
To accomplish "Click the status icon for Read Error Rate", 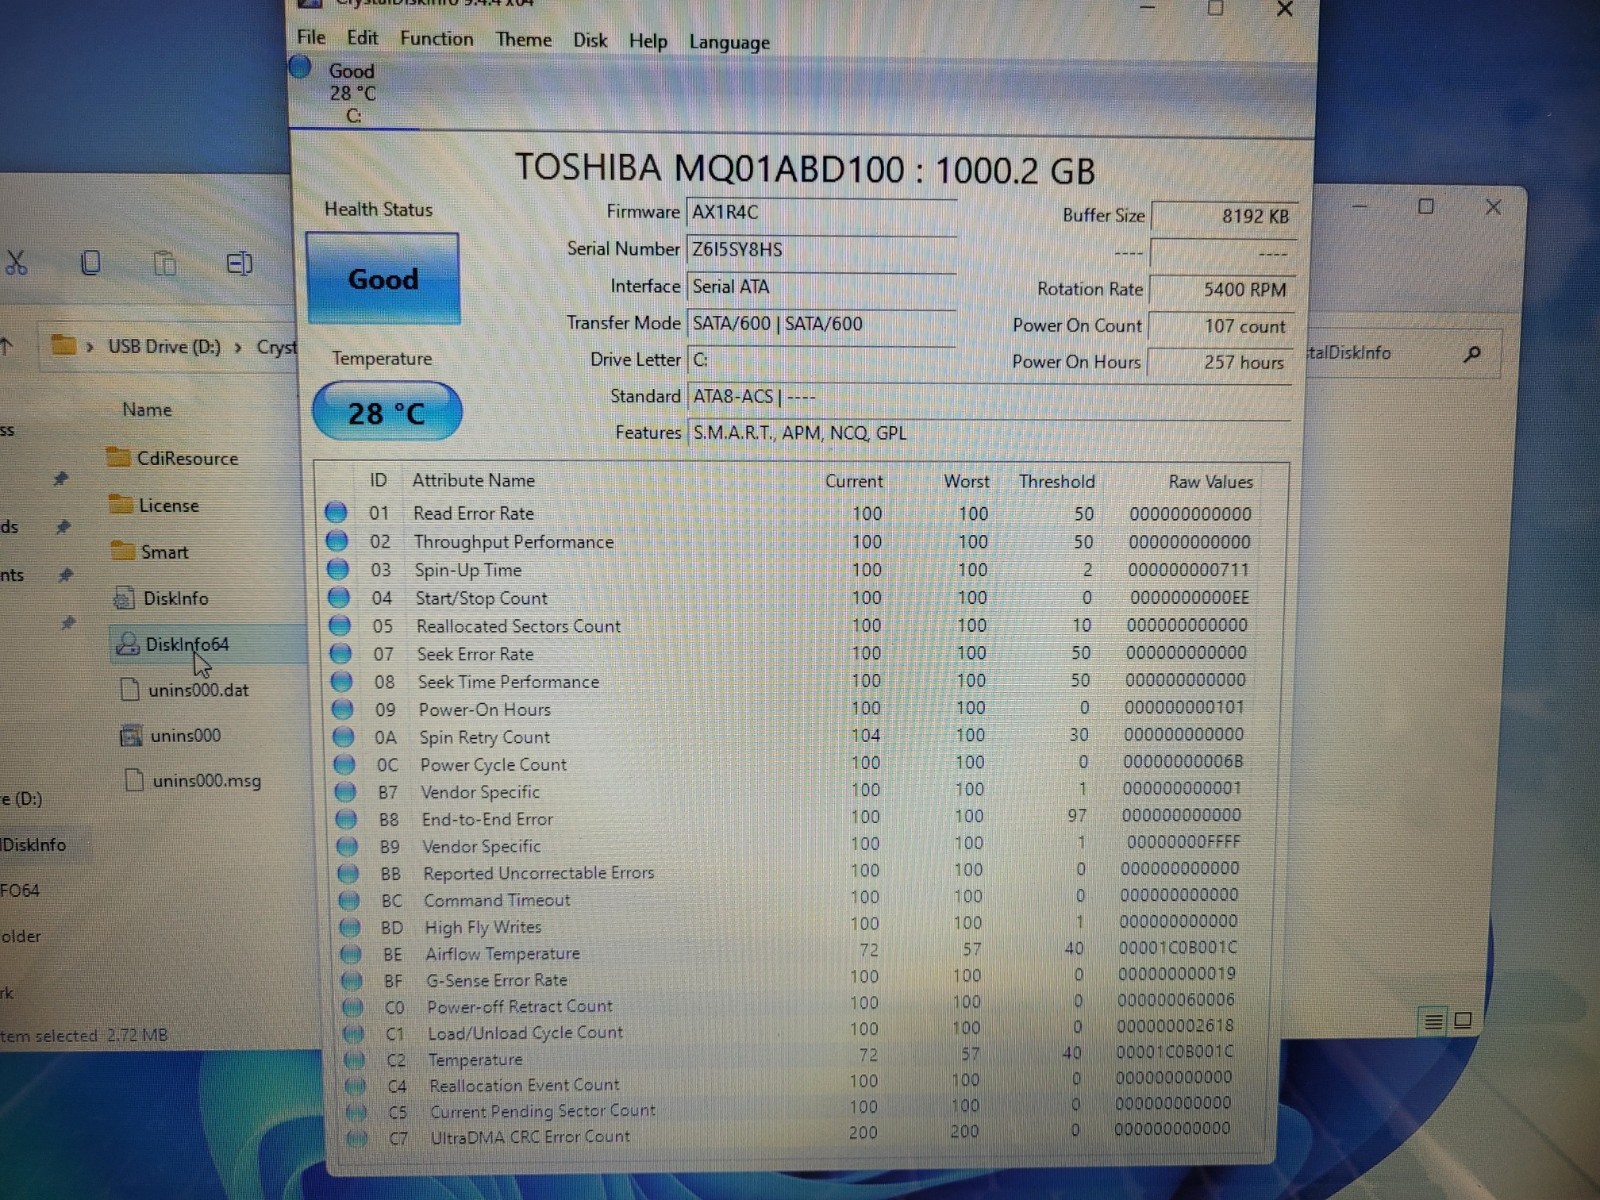I will tap(336, 513).
